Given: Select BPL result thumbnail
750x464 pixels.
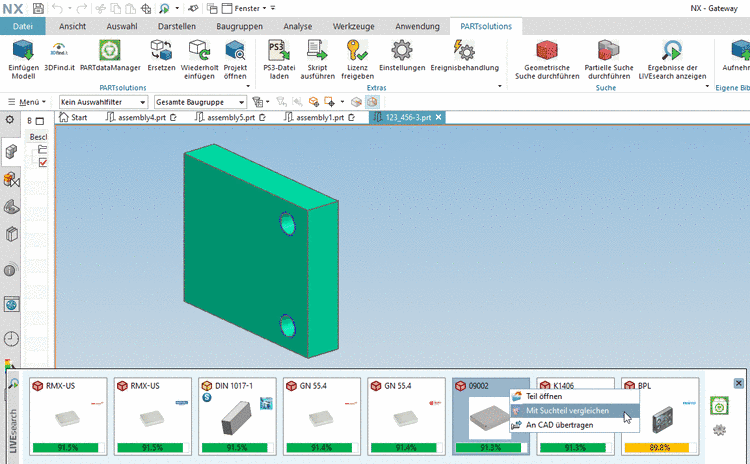Looking at the screenshot, I should [660, 416].
